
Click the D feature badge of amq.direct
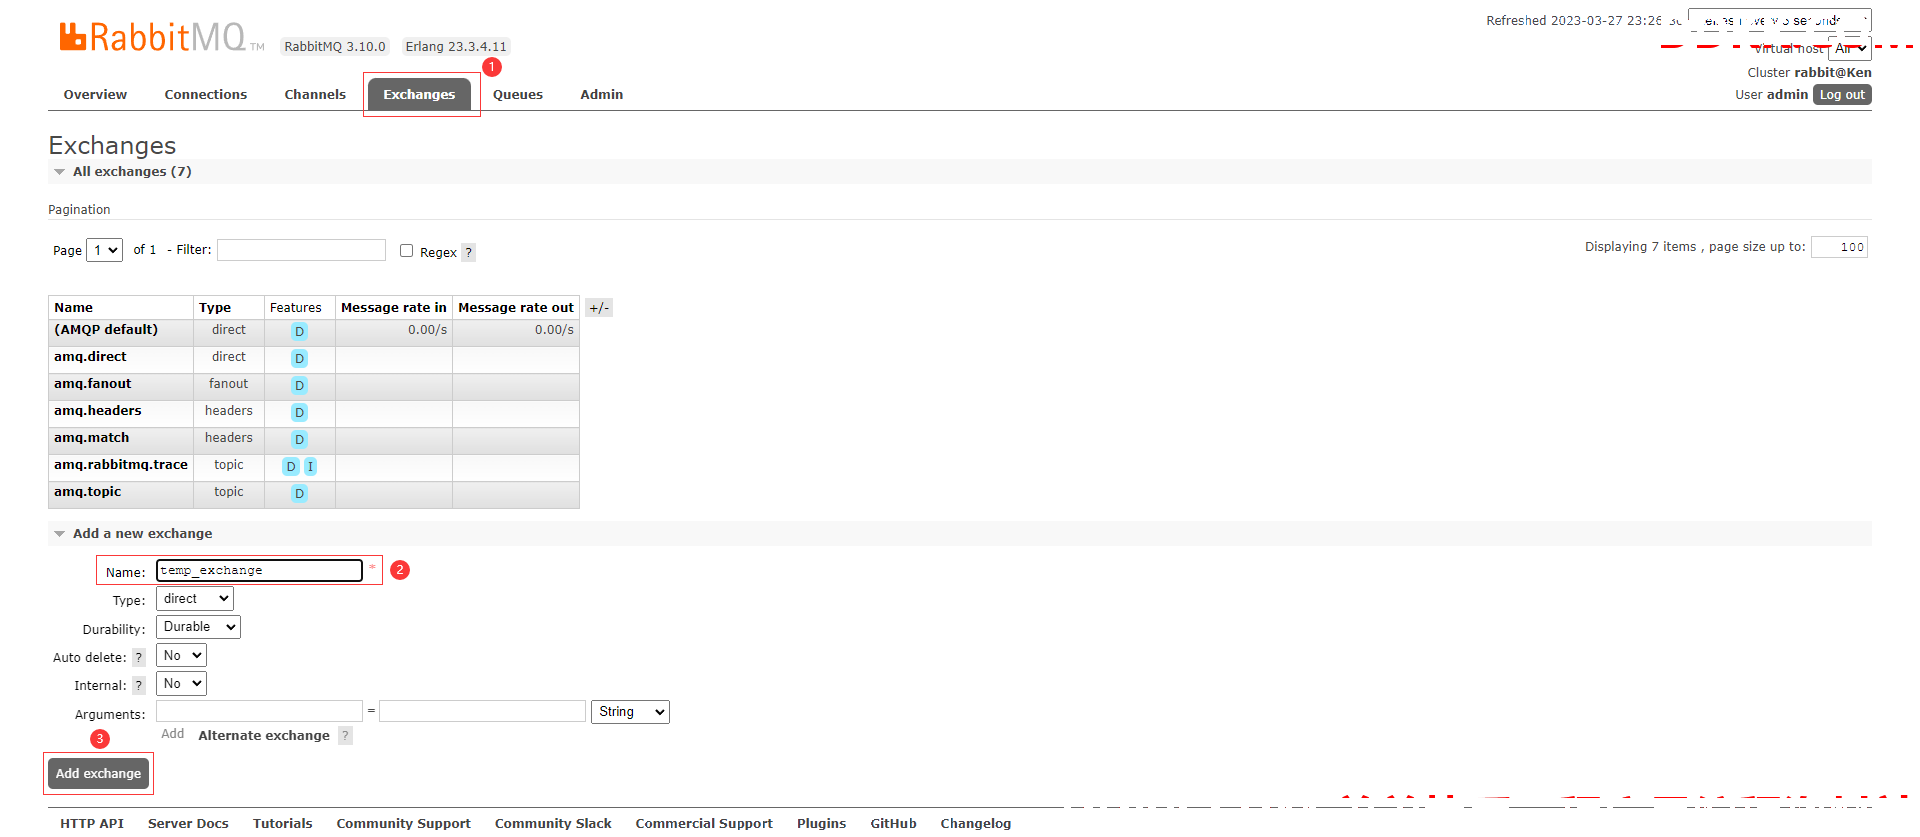[299, 358]
